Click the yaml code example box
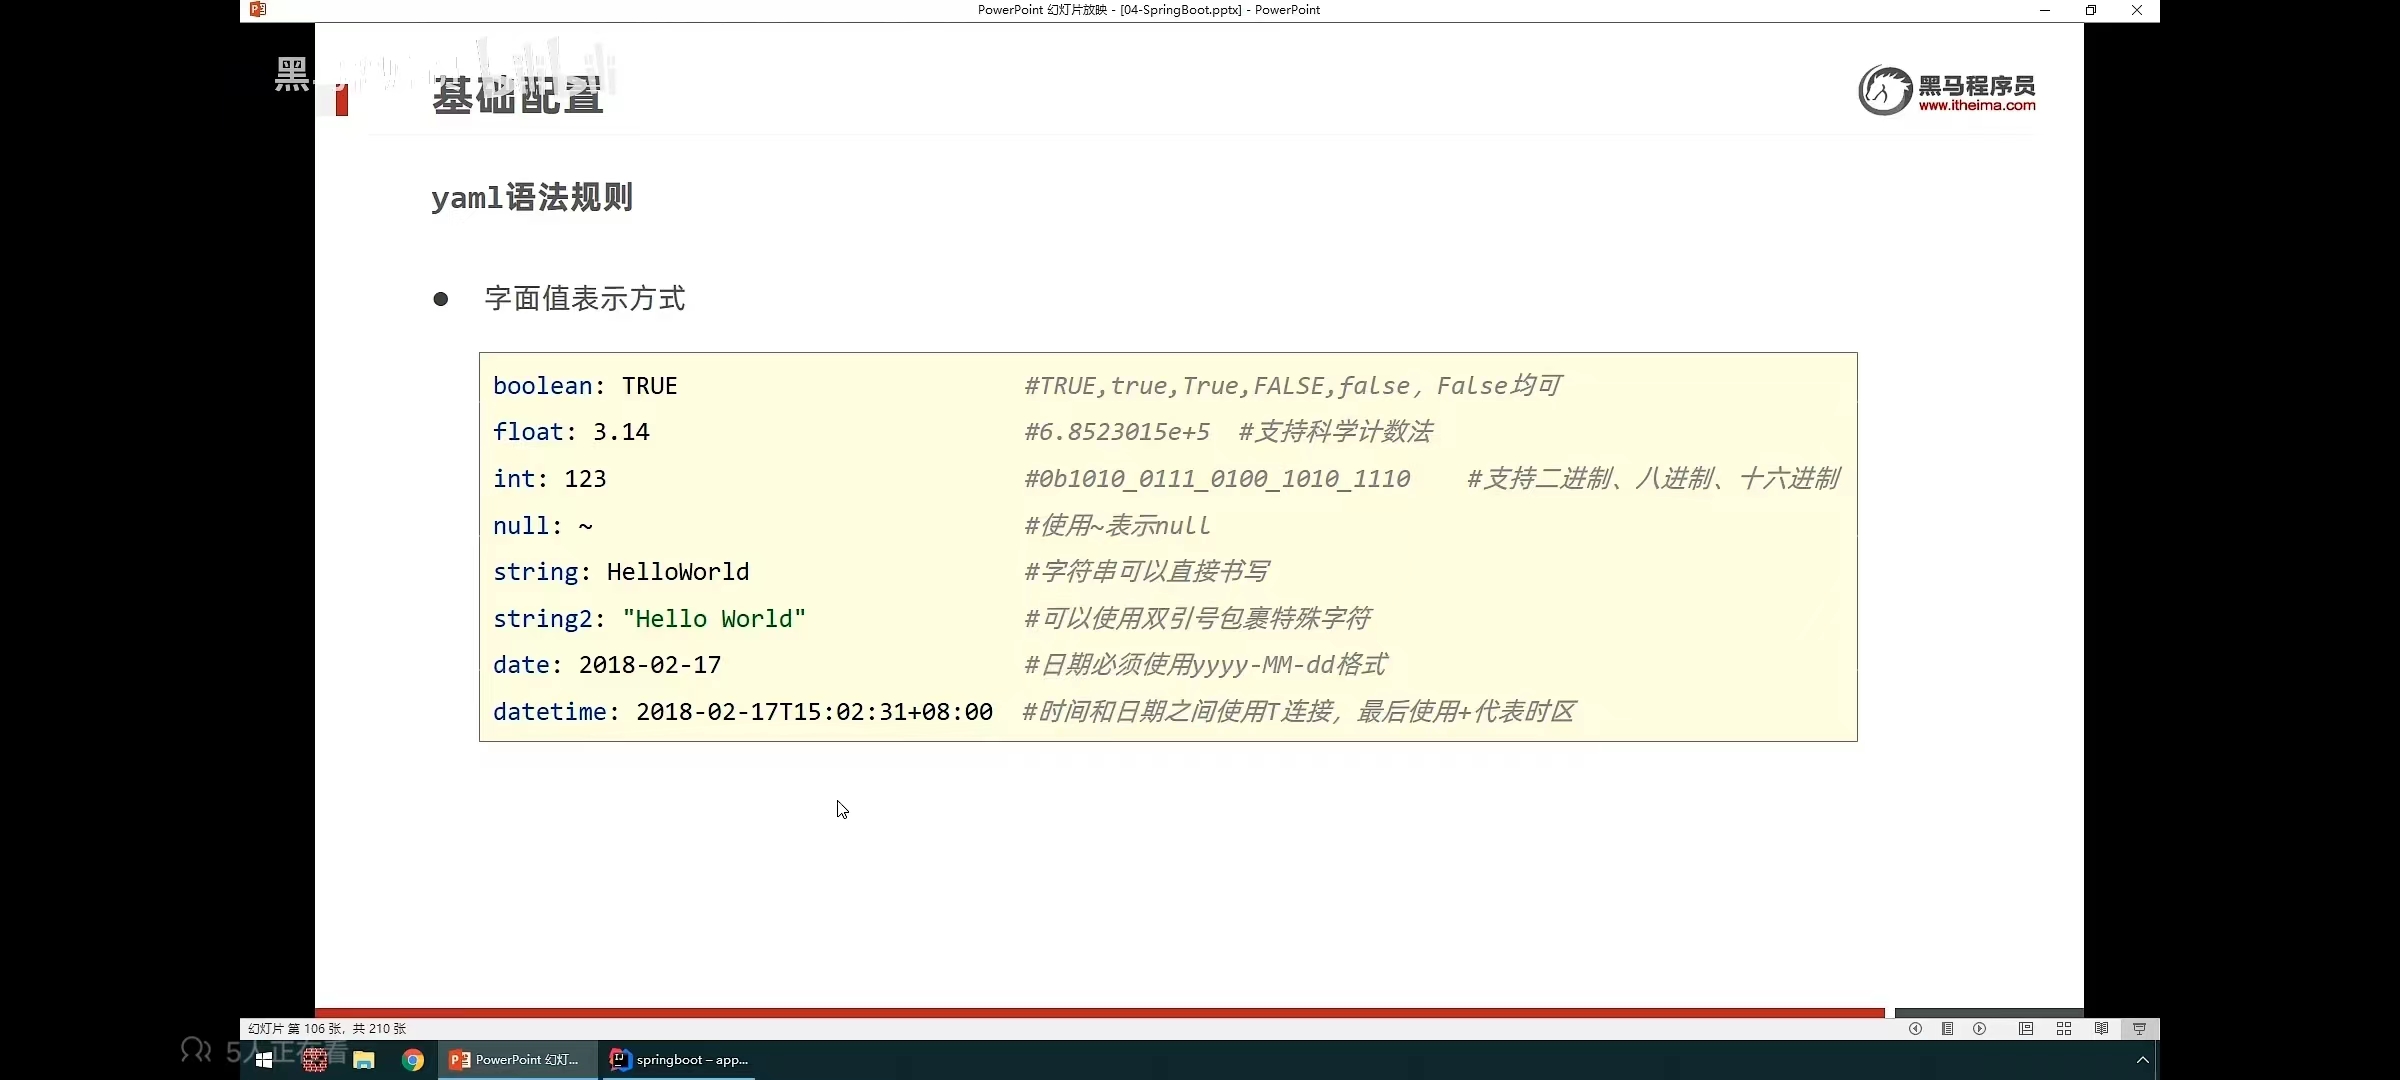 1167,546
